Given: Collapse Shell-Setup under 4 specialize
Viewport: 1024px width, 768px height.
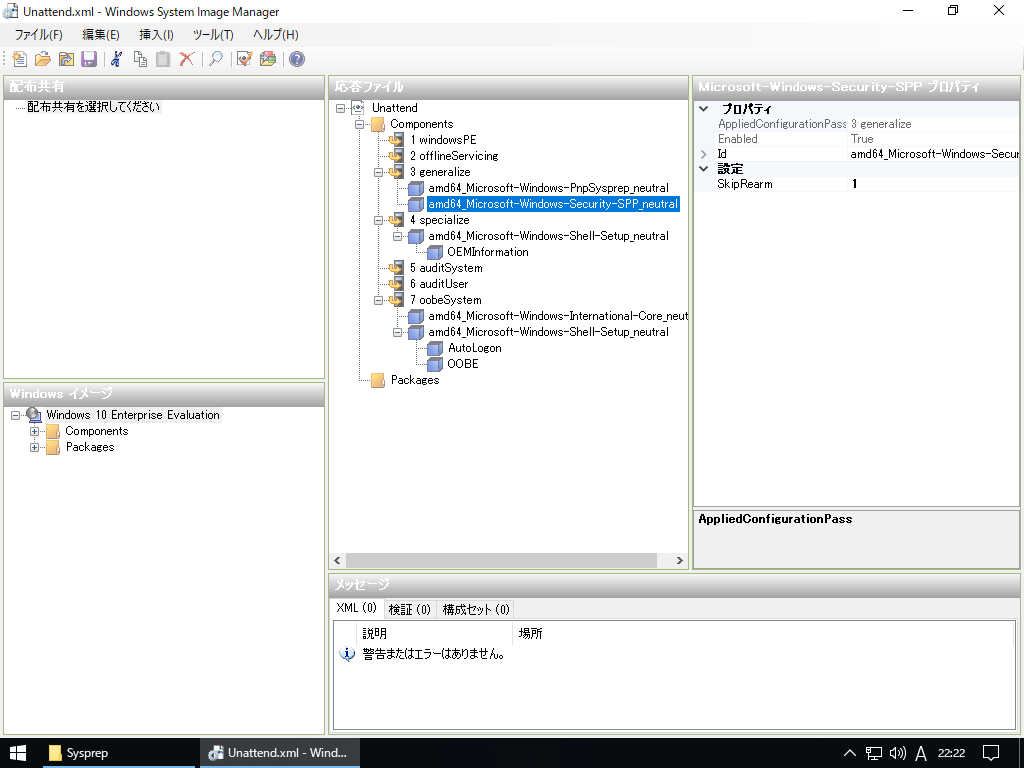Looking at the screenshot, I should click(397, 236).
